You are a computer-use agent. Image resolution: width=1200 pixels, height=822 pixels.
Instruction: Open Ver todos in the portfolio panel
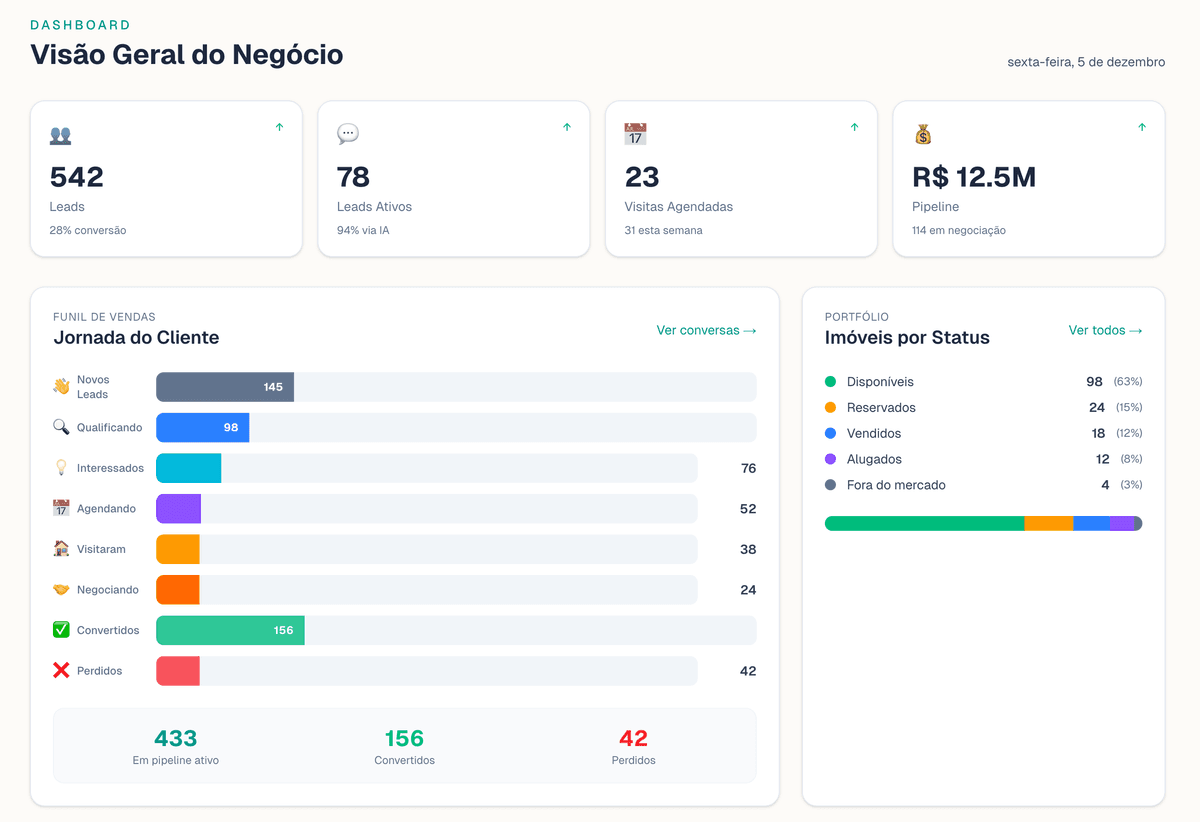point(1105,330)
